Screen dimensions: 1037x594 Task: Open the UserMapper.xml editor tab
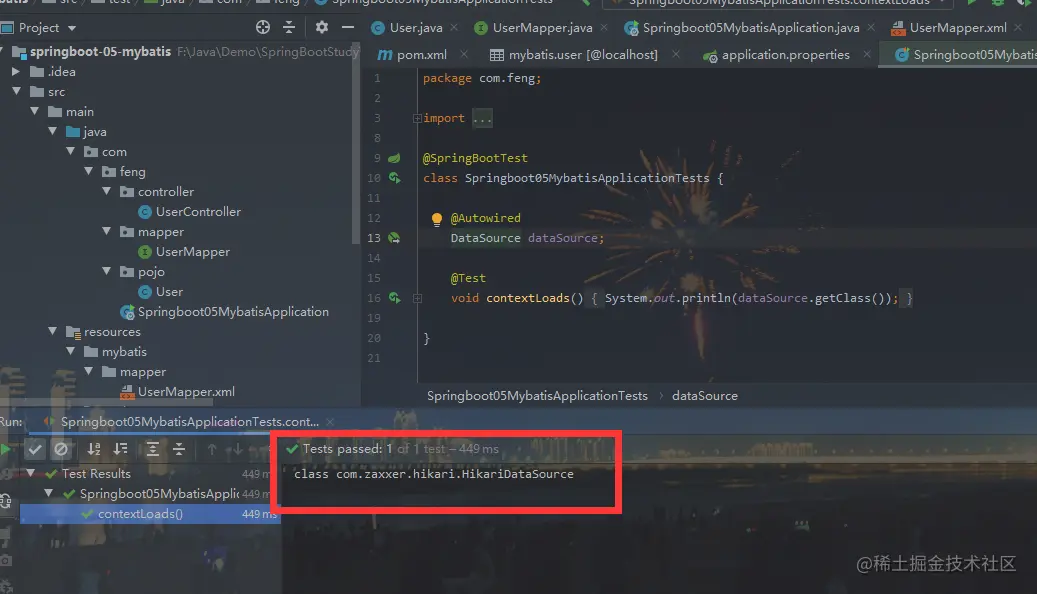(x=958, y=27)
